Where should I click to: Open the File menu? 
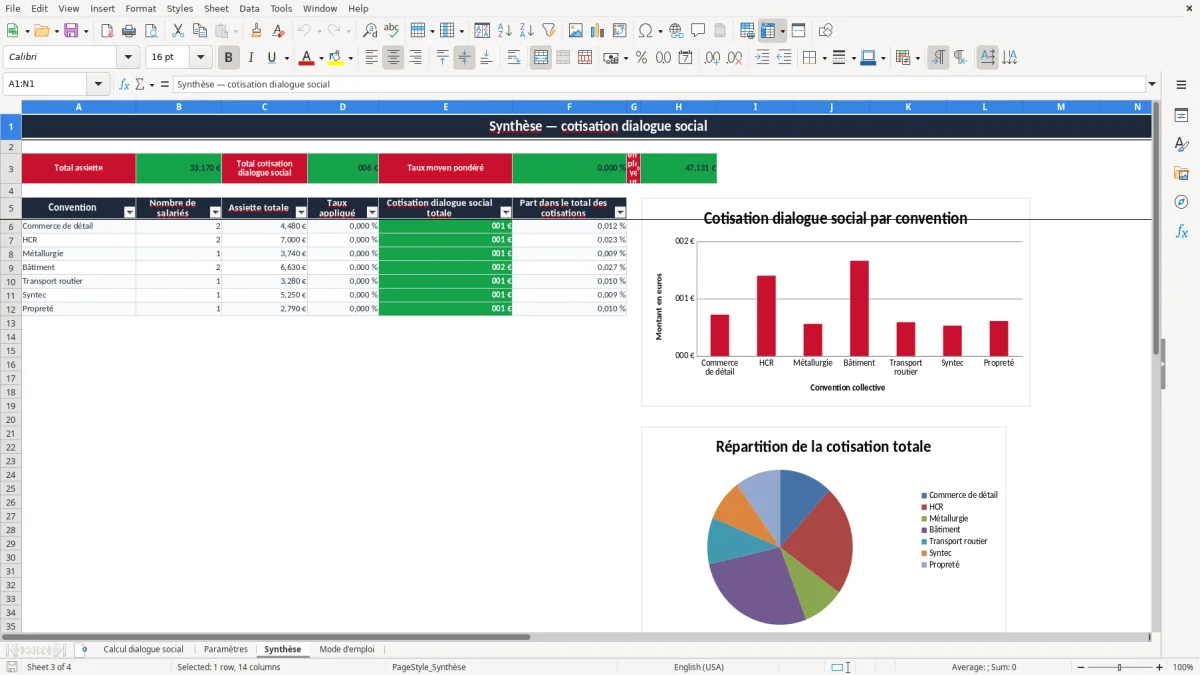pos(12,8)
